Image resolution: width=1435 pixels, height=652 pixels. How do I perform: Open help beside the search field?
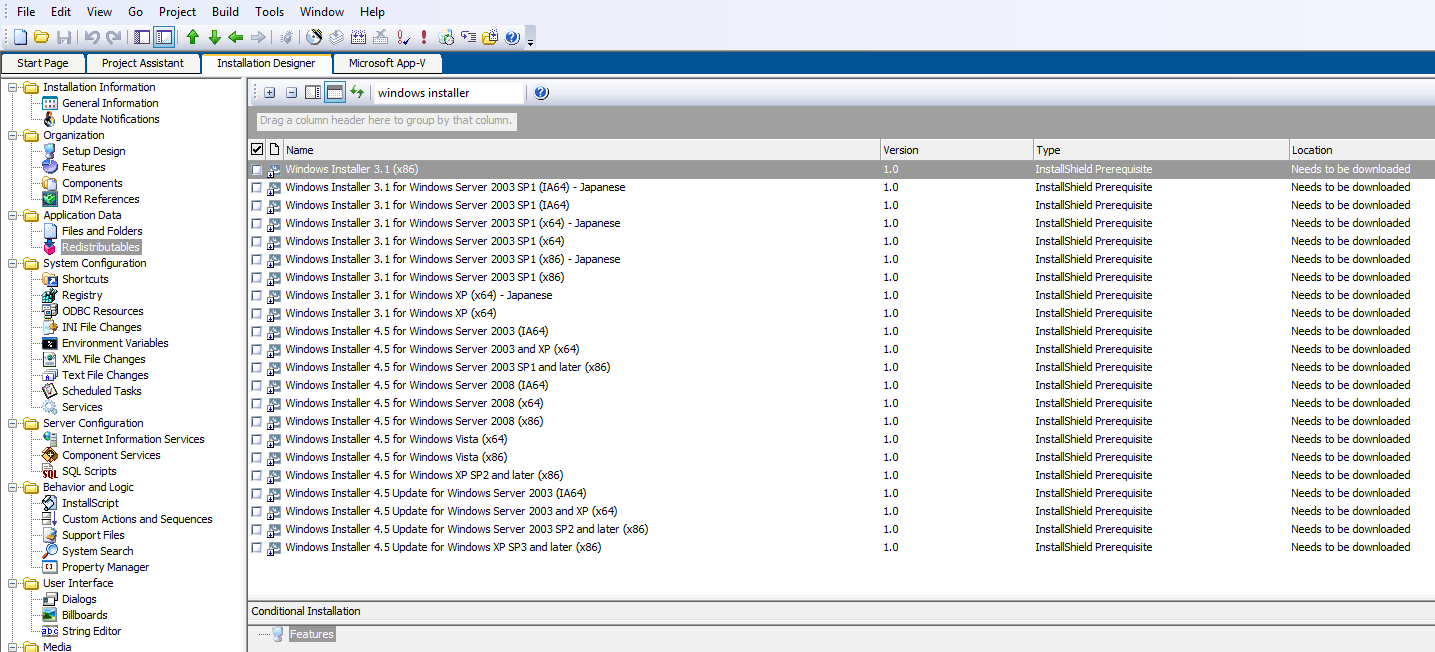(541, 93)
